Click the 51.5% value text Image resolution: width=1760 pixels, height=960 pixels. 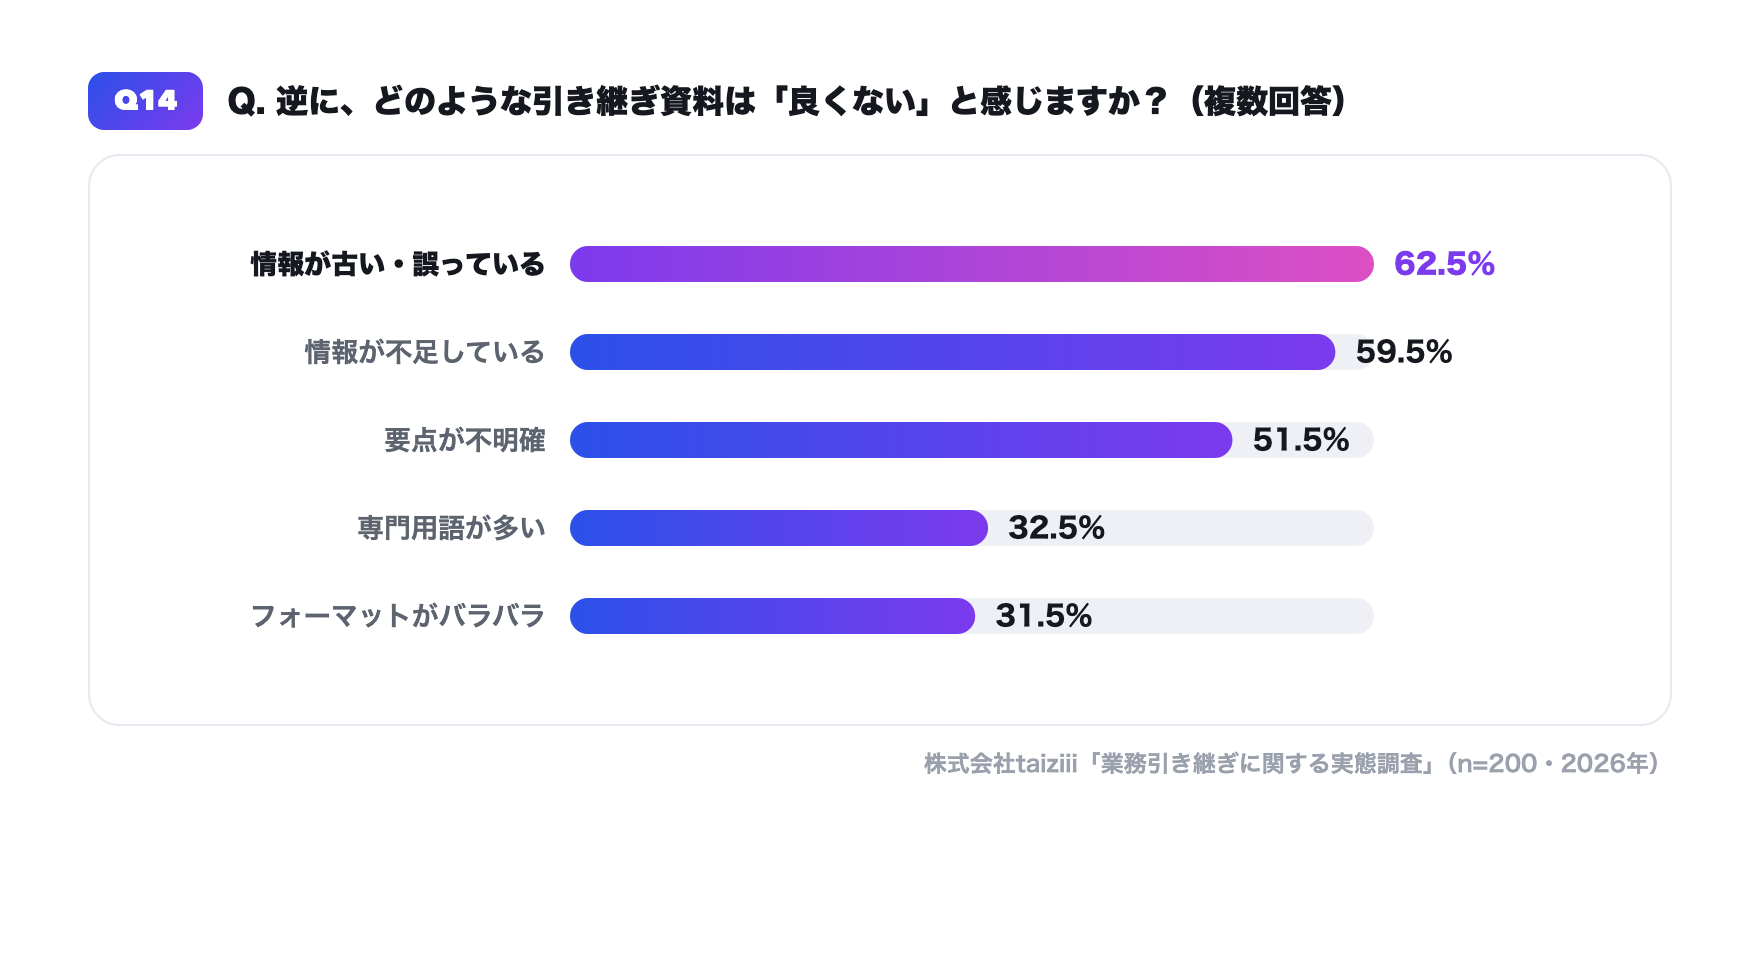click(x=1301, y=440)
